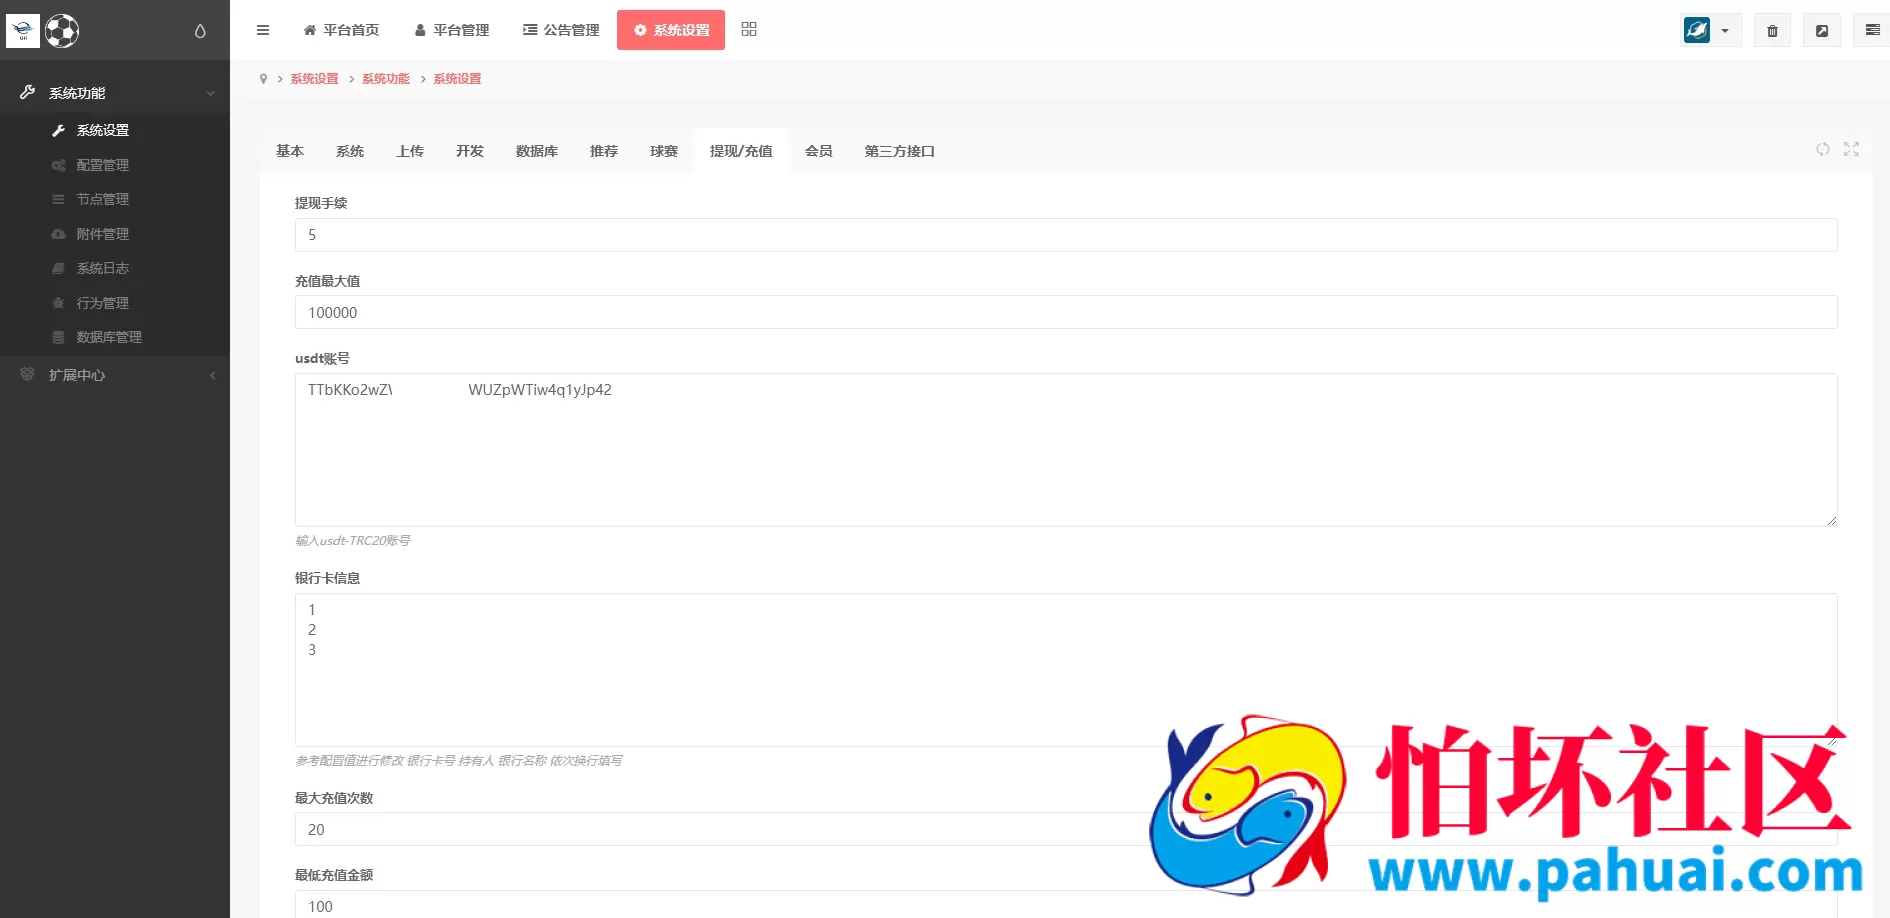1890x918 pixels.
Task: Click the external link icon in header
Action: click(1822, 31)
